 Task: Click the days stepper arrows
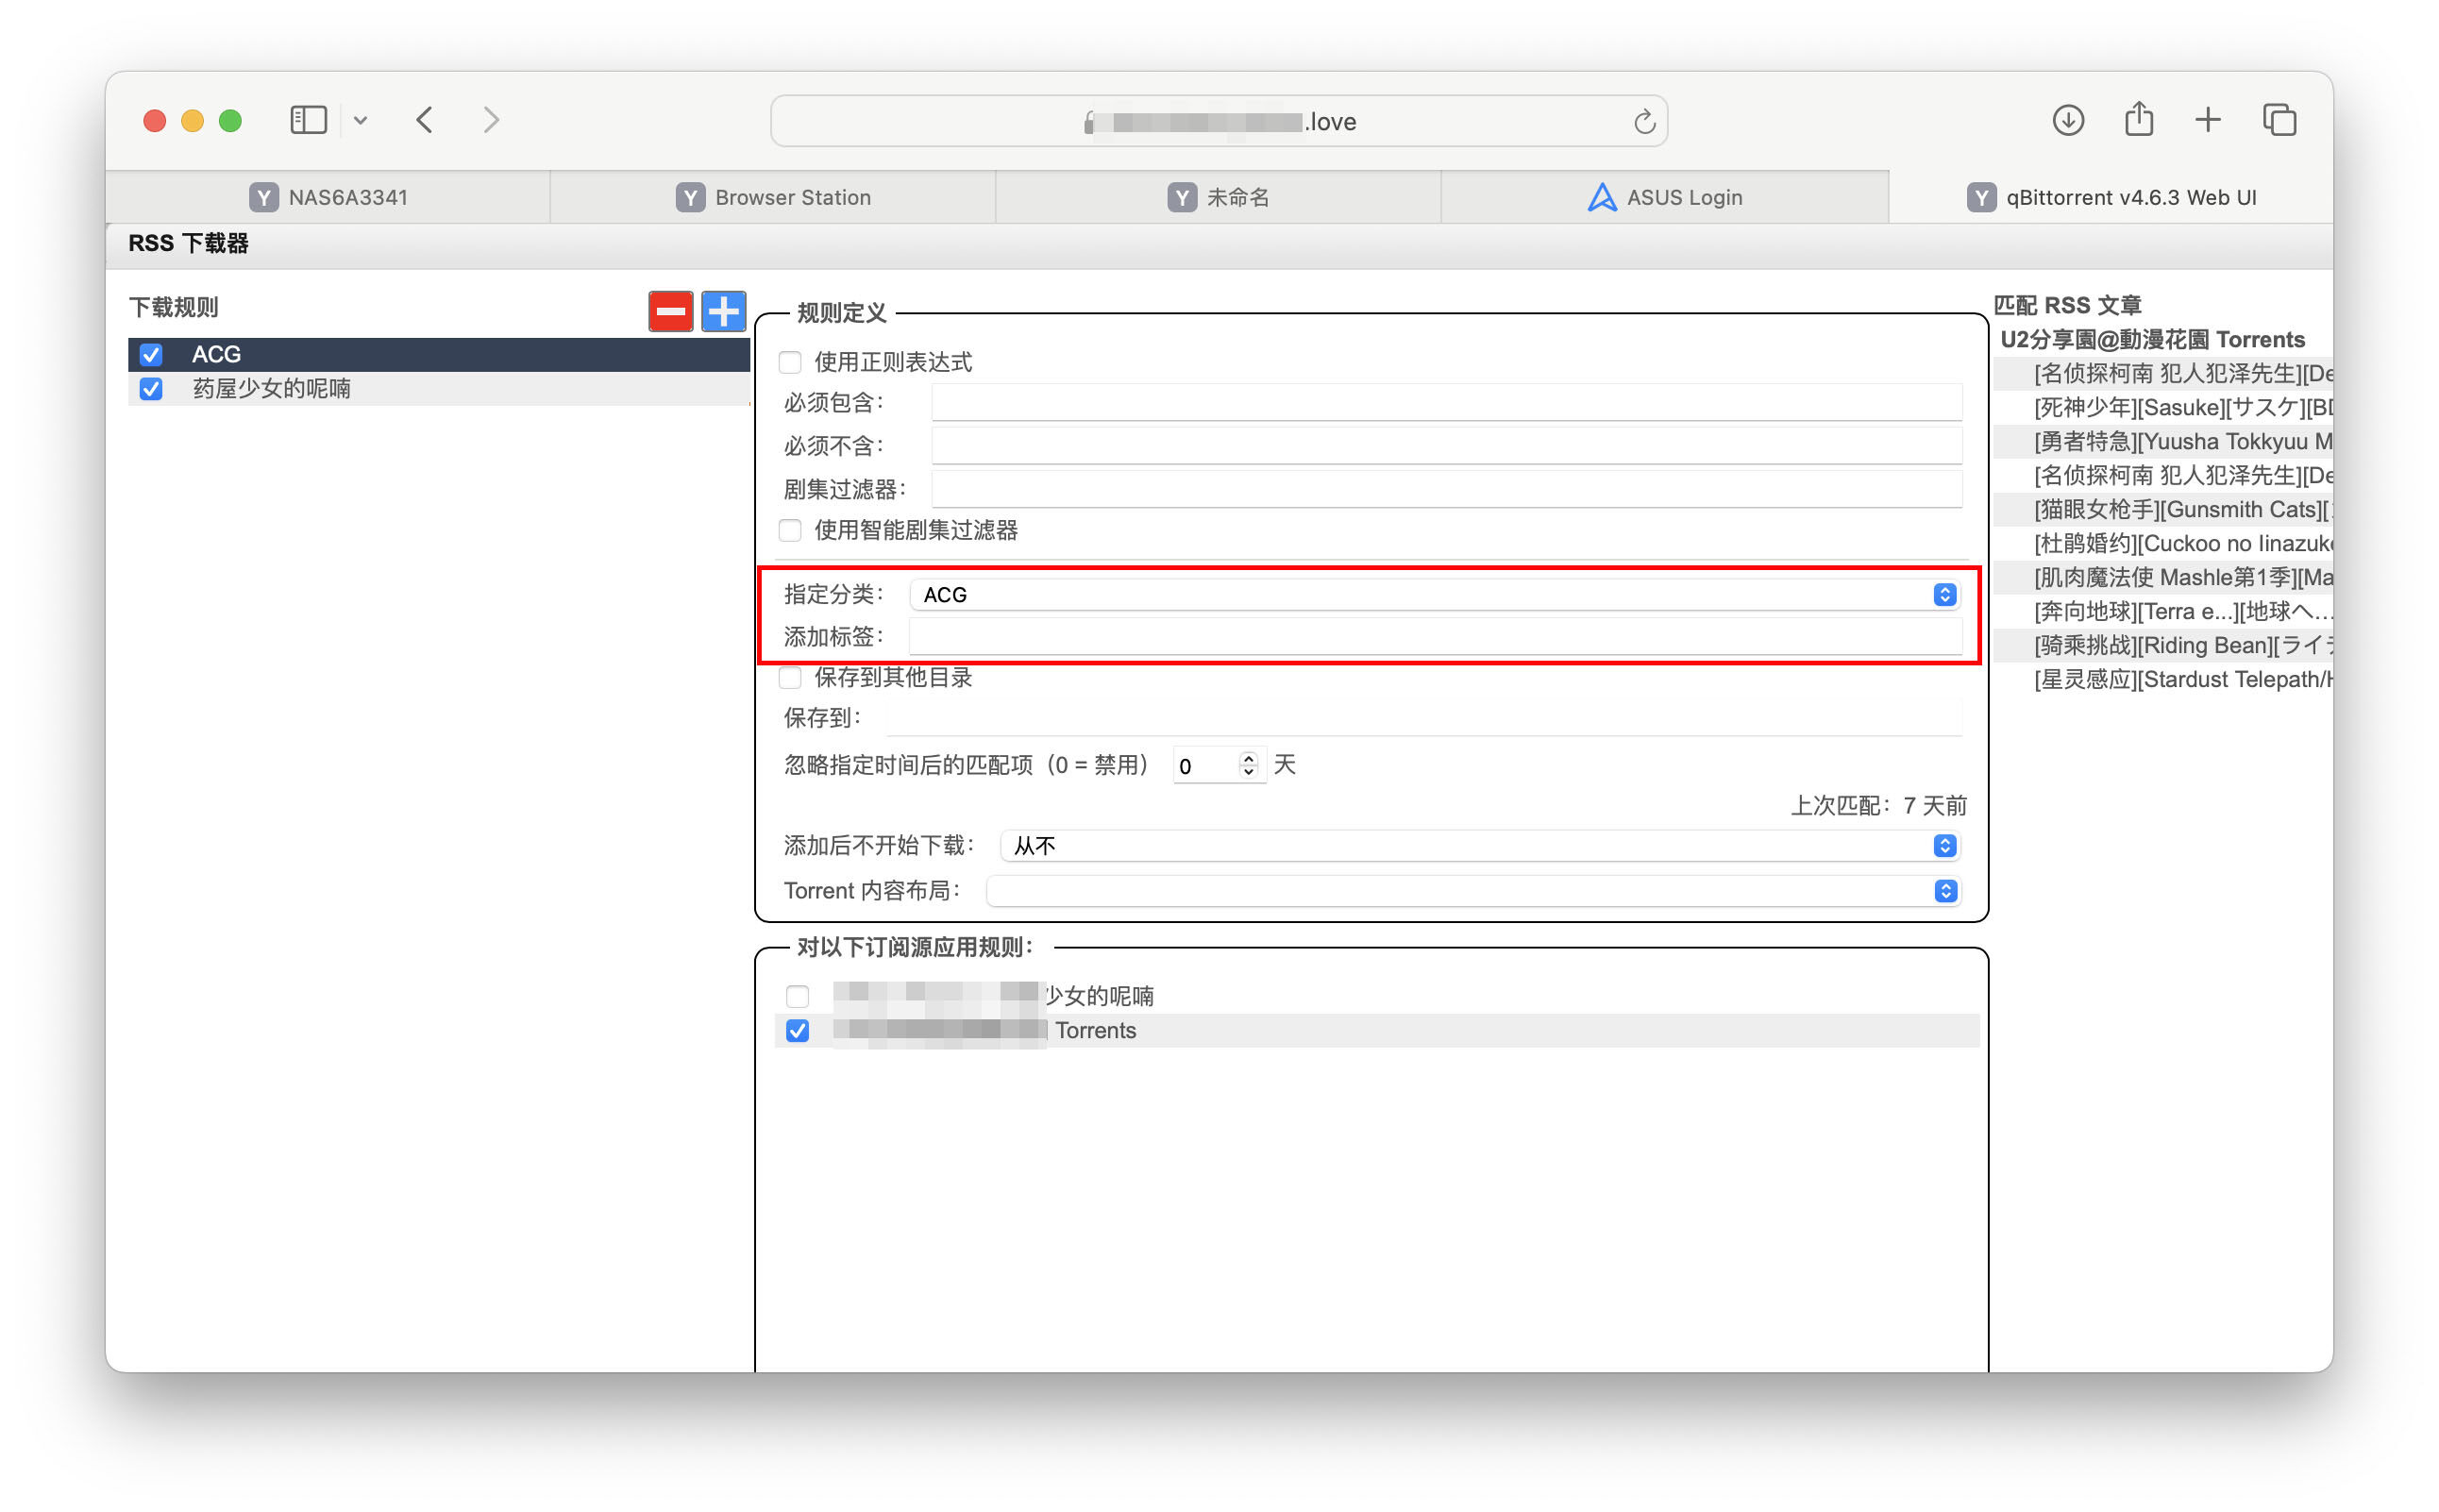pos(1248,765)
